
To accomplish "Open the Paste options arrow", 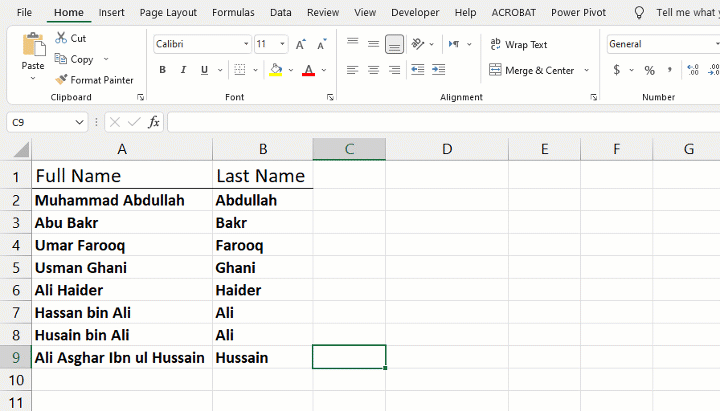I will [x=33, y=79].
